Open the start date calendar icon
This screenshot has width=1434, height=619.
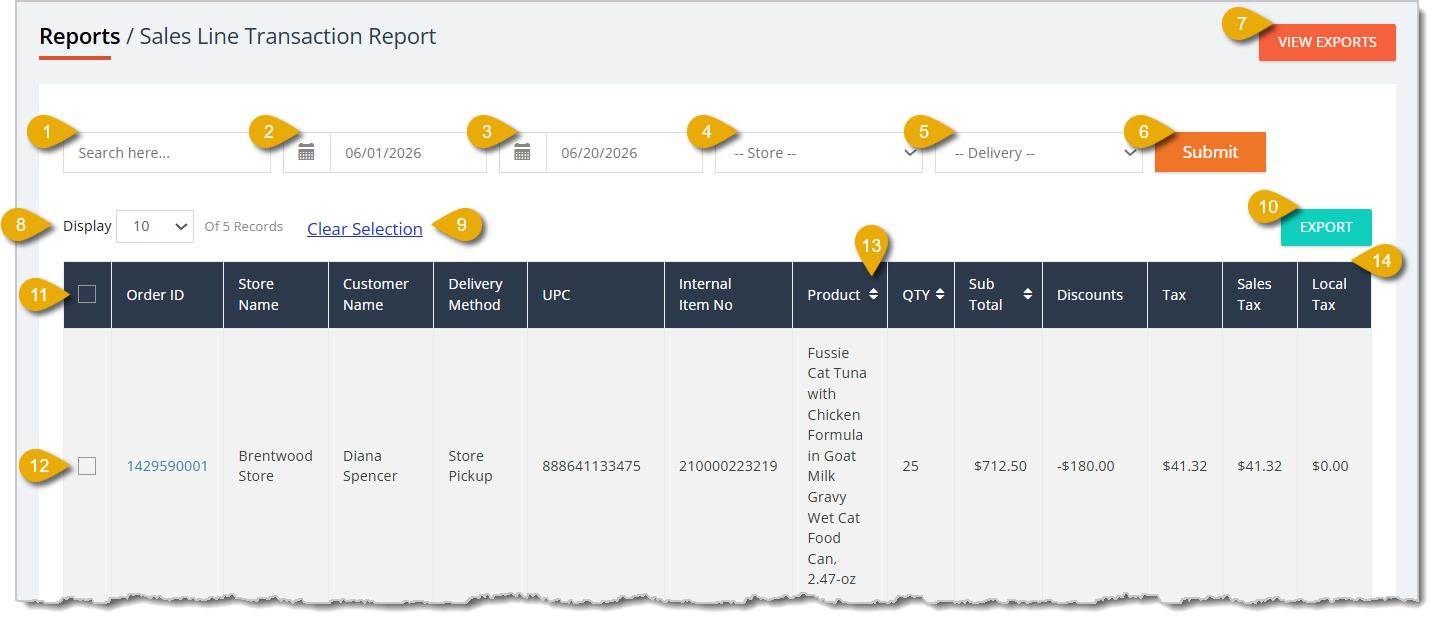[x=307, y=153]
